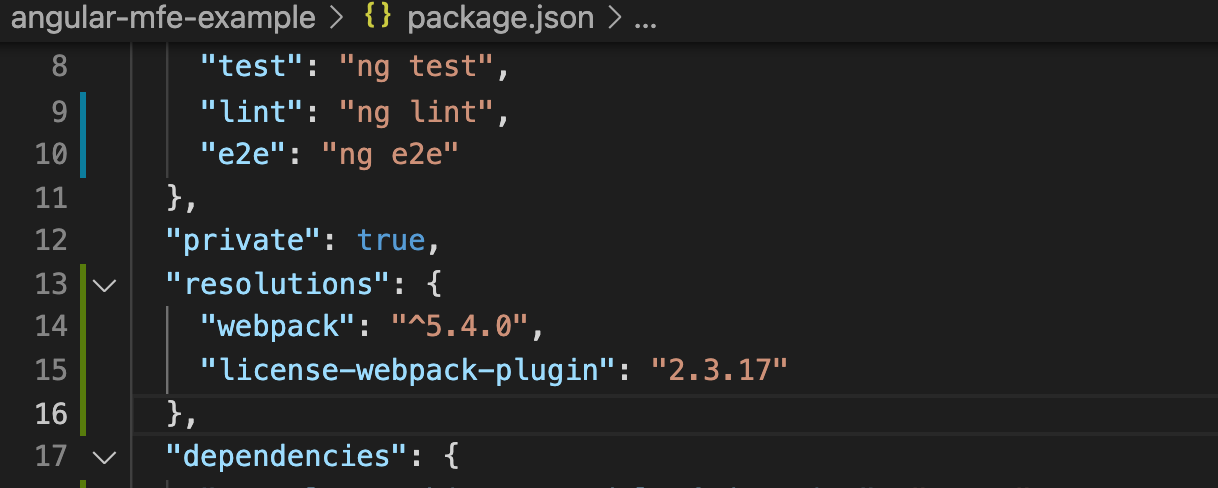Collapse the resolutions block fold chevron

(104, 285)
